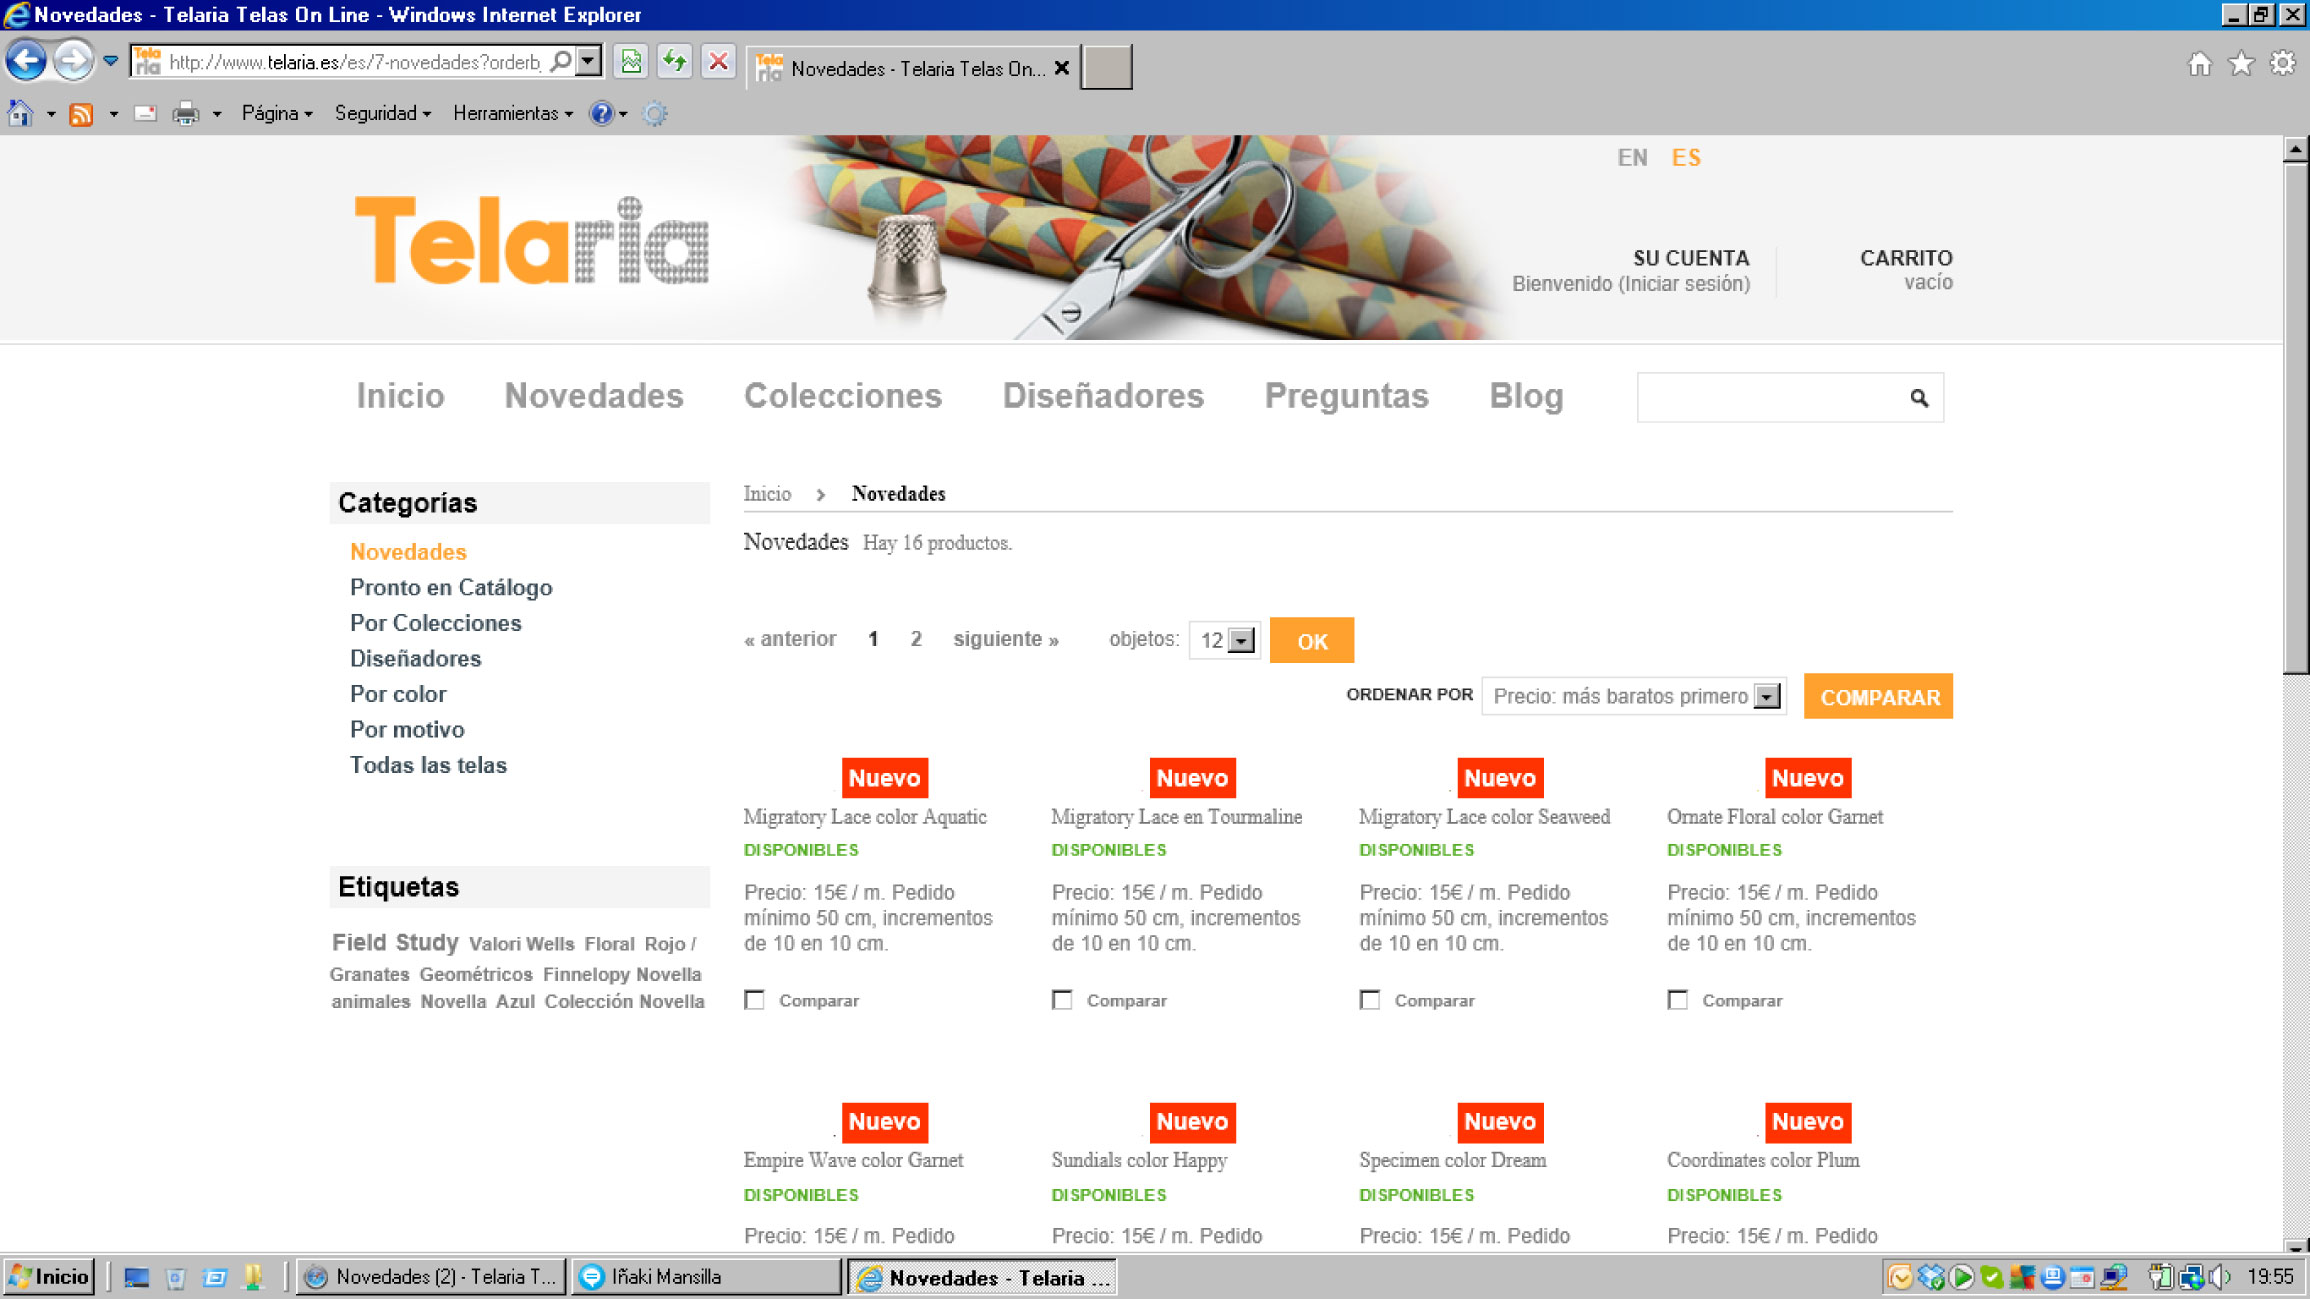Click the refresh page icon
This screenshot has height=1299, width=2310.
pos(675,62)
